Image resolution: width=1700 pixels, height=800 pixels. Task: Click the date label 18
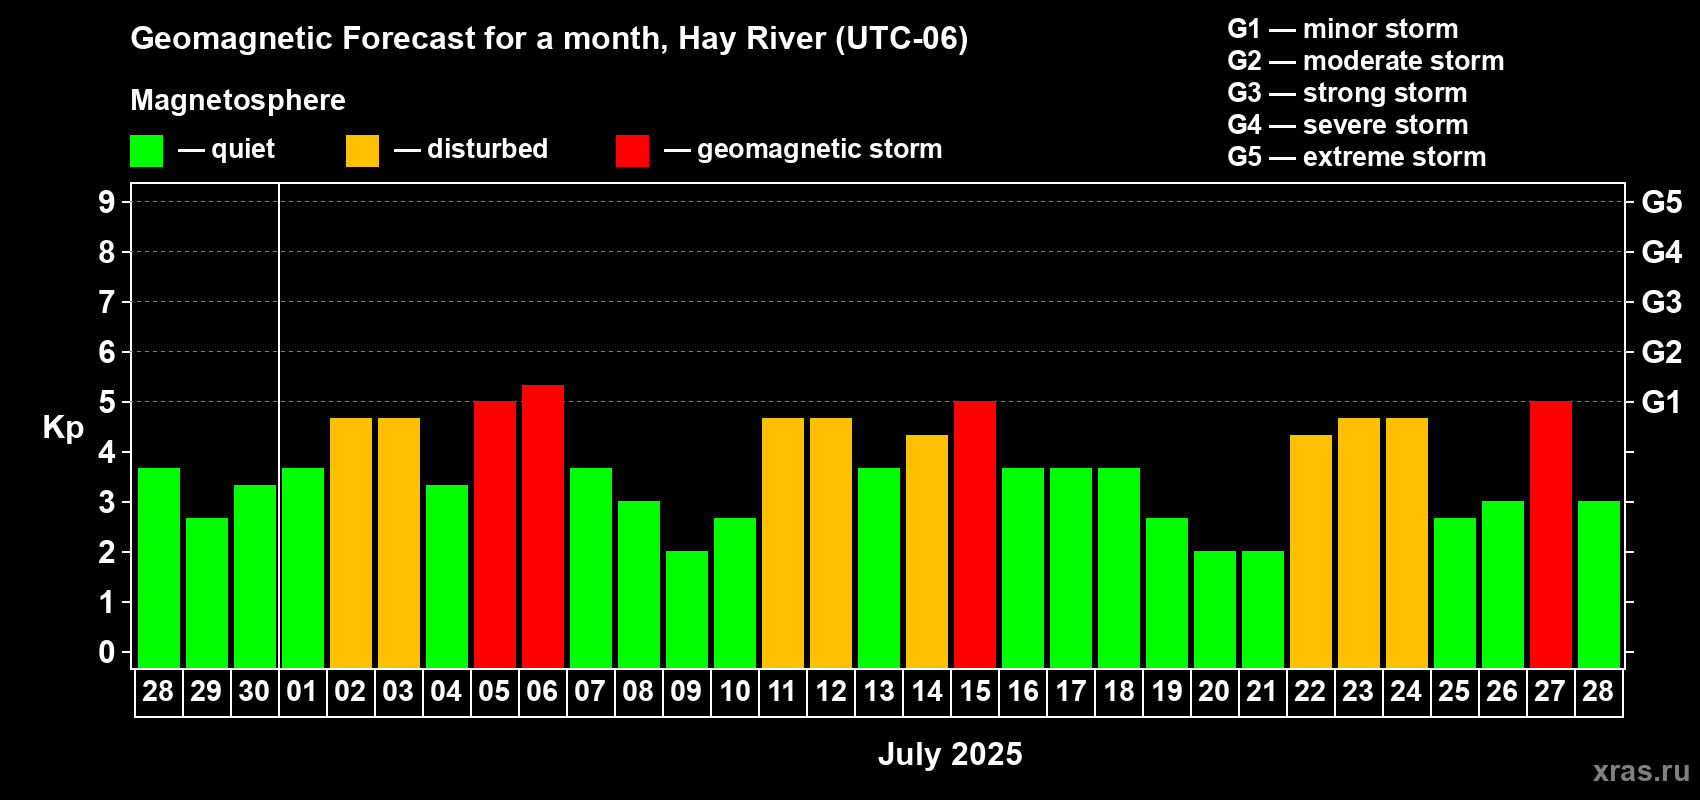(1118, 692)
